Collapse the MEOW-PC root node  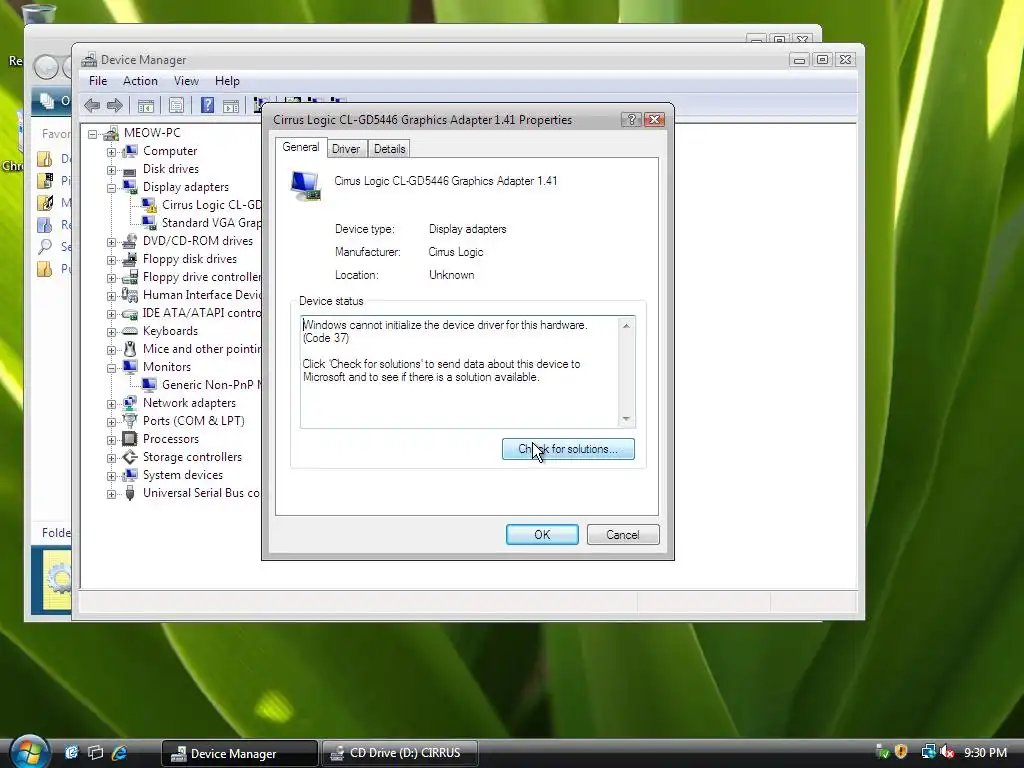click(93, 135)
